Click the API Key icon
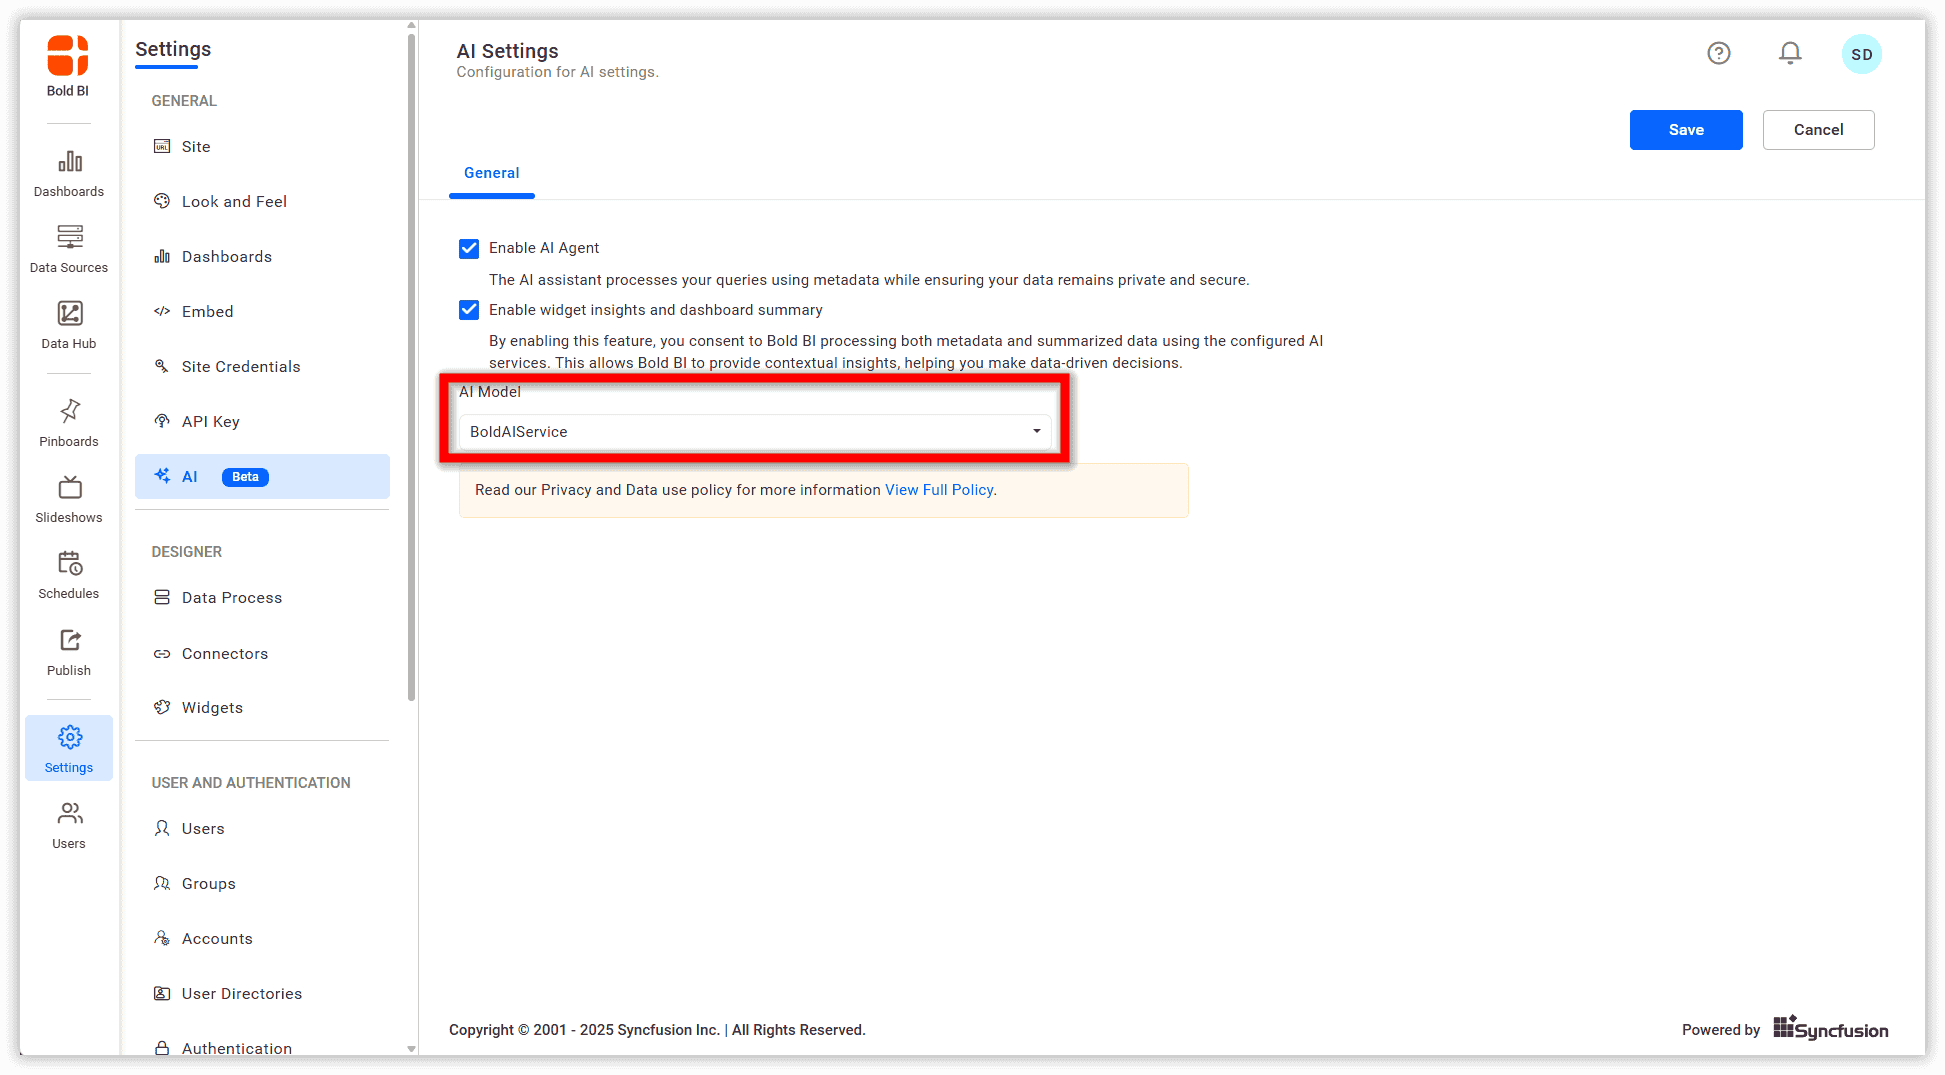 pyautogui.click(x=162, y=421)
